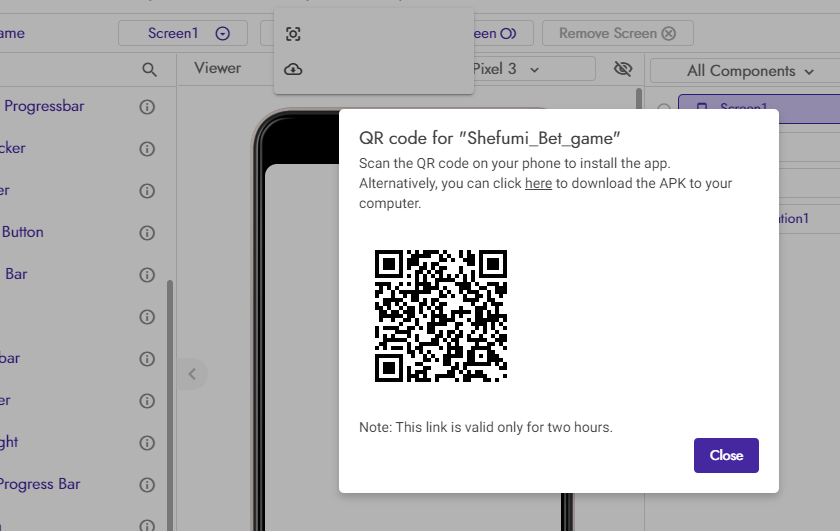Close the QR code dialog
840x531 pixels.
726,455
